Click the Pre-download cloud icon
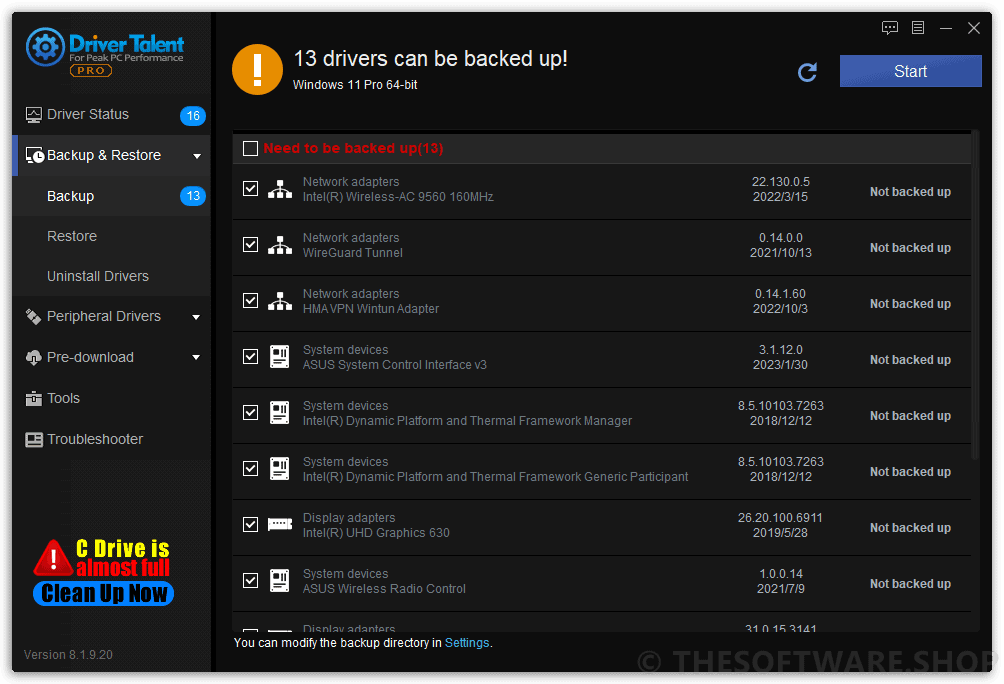Screen dimensions: 1004x684 point(33,357)
